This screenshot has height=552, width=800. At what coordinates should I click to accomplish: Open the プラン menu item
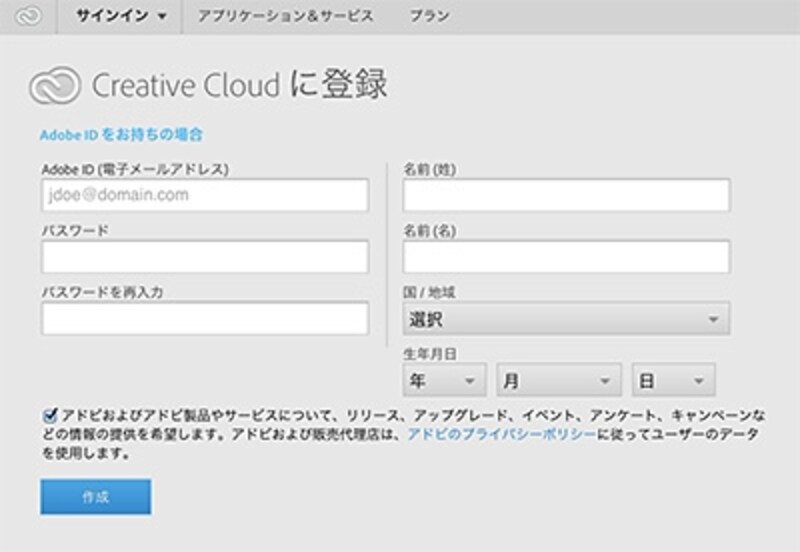tap(430, 16)
